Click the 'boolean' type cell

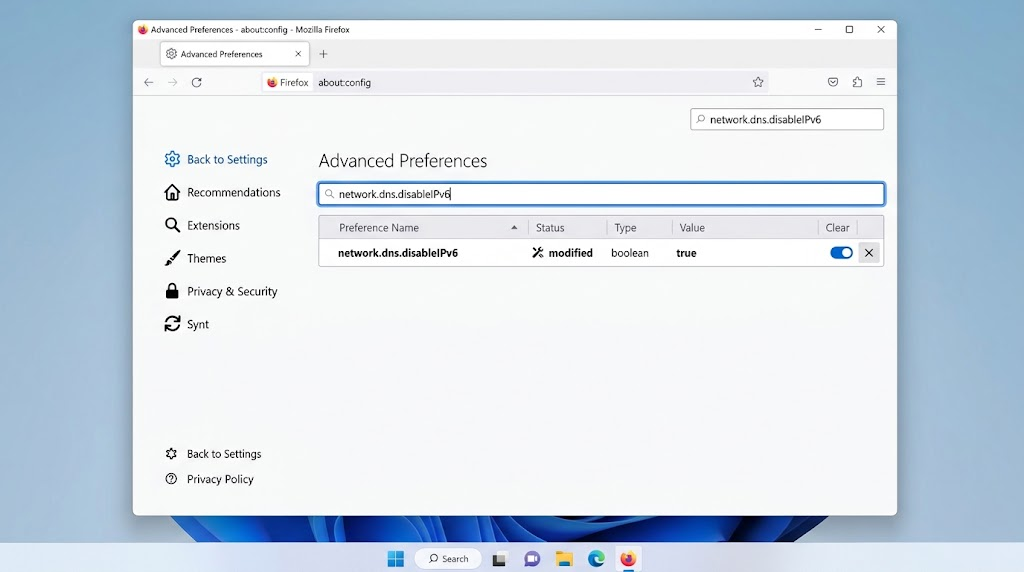(x=630, y=253)
